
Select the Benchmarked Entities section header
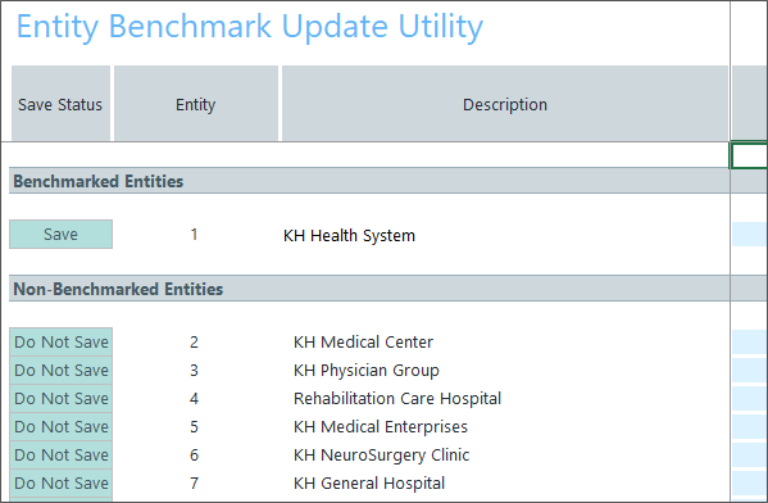pyautogui.click(x=98, y=181)
